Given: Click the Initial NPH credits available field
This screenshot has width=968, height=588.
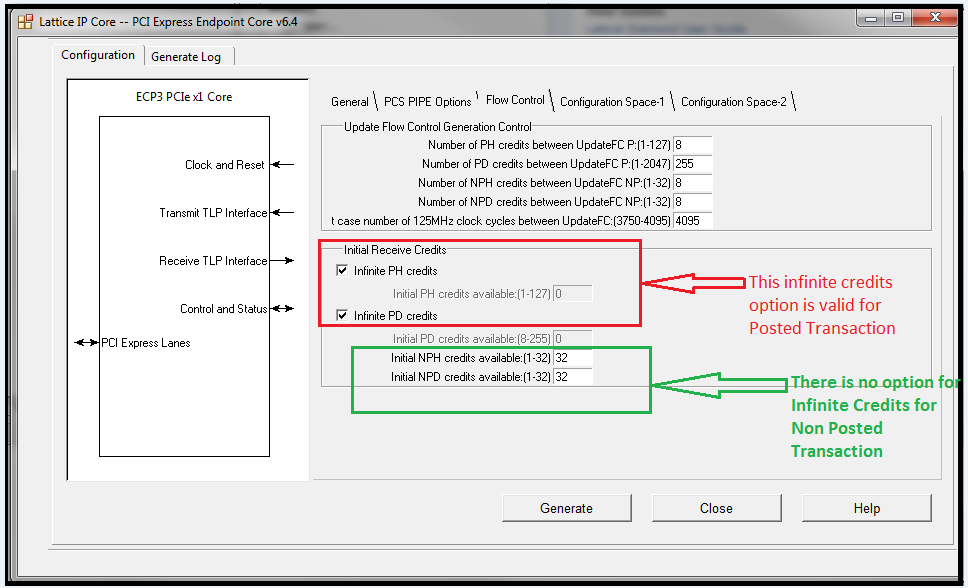Looking at the screenshot, I should [x=573, y=358].
